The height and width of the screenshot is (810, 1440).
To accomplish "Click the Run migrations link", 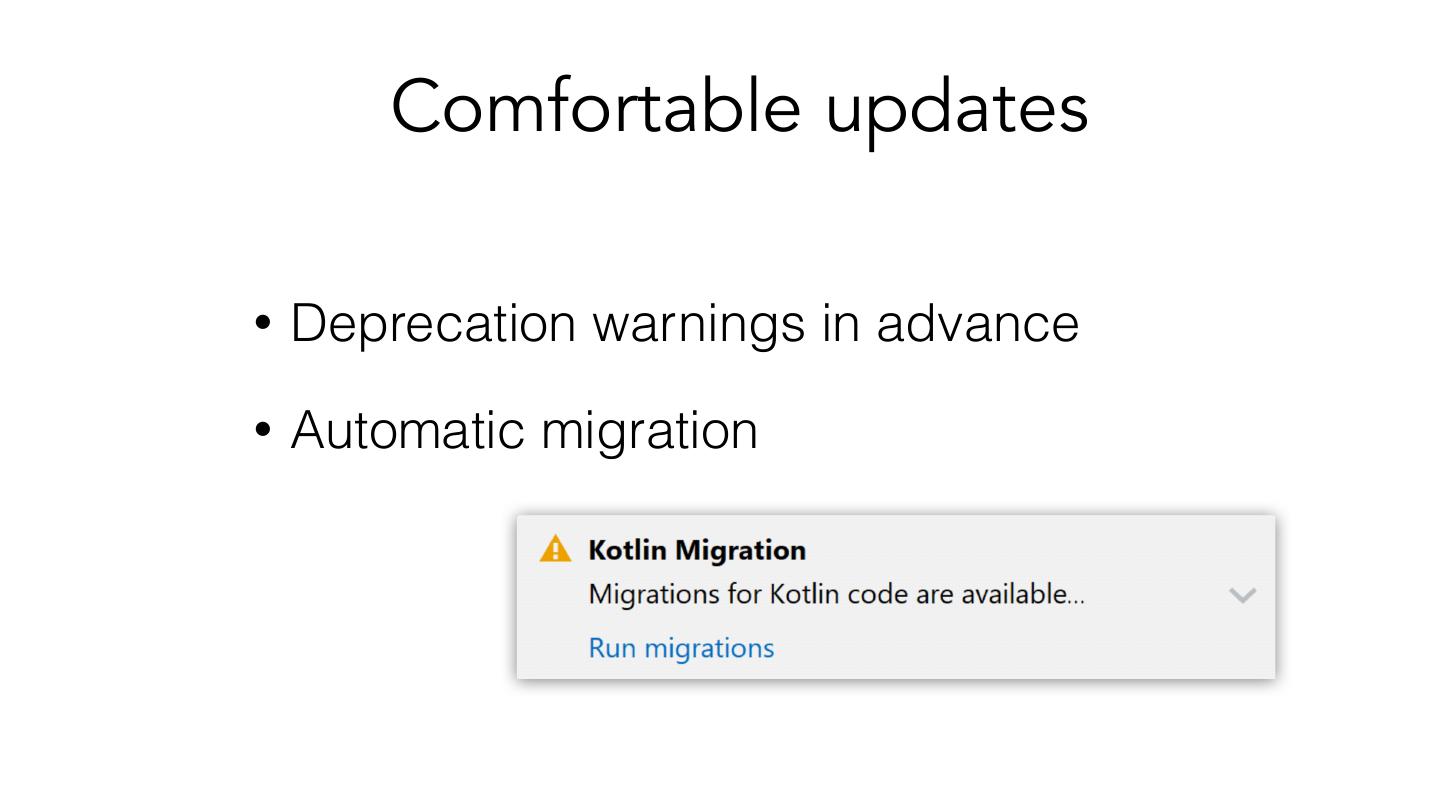I will coord(681,648).
